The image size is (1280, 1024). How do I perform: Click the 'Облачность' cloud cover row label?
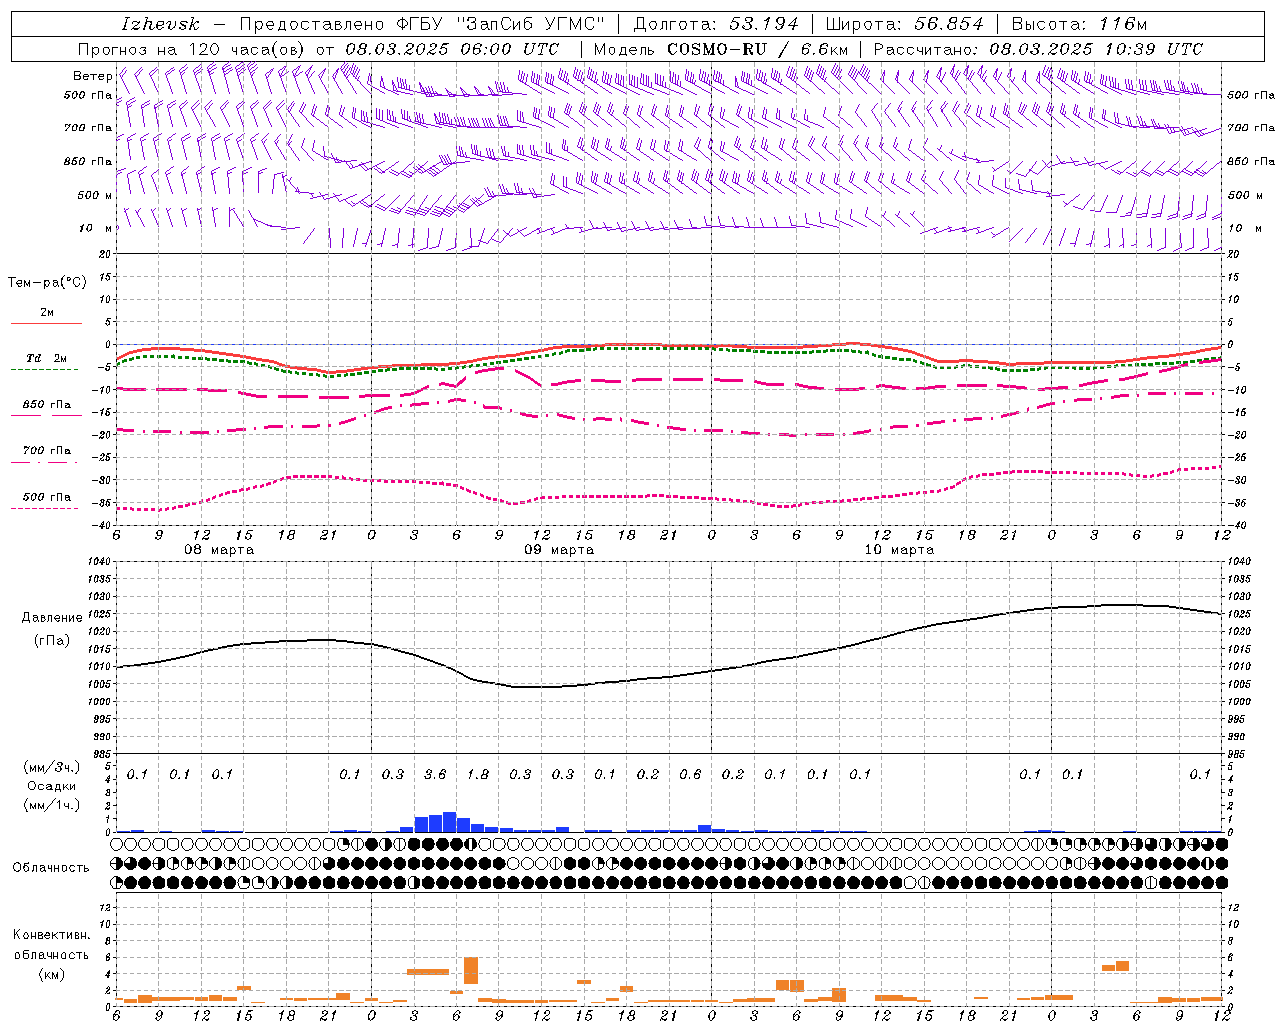tap(51, 868)
